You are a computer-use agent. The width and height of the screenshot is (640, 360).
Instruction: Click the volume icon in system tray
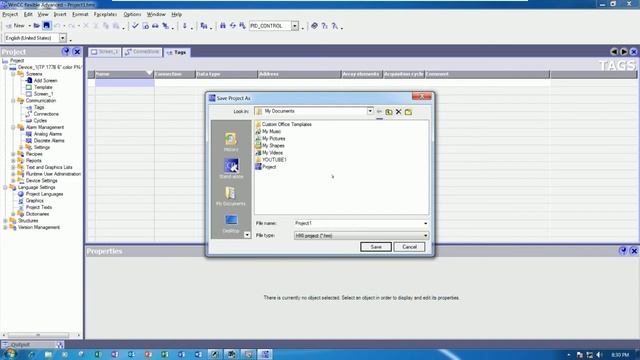[x=599, y=355]
